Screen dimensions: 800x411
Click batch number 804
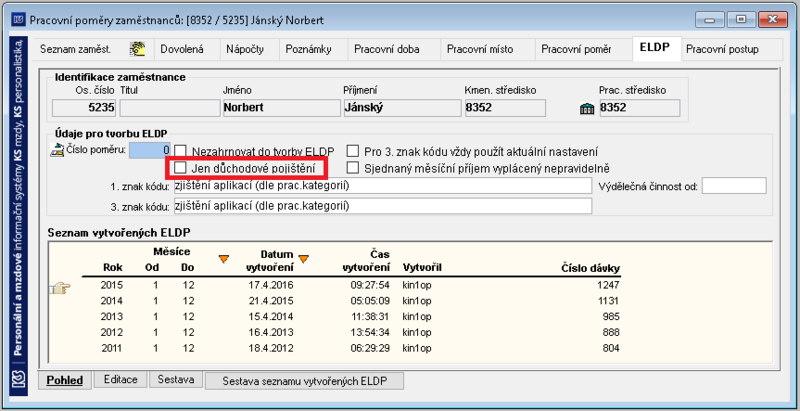pyautogui.click(x=612, y=348)
